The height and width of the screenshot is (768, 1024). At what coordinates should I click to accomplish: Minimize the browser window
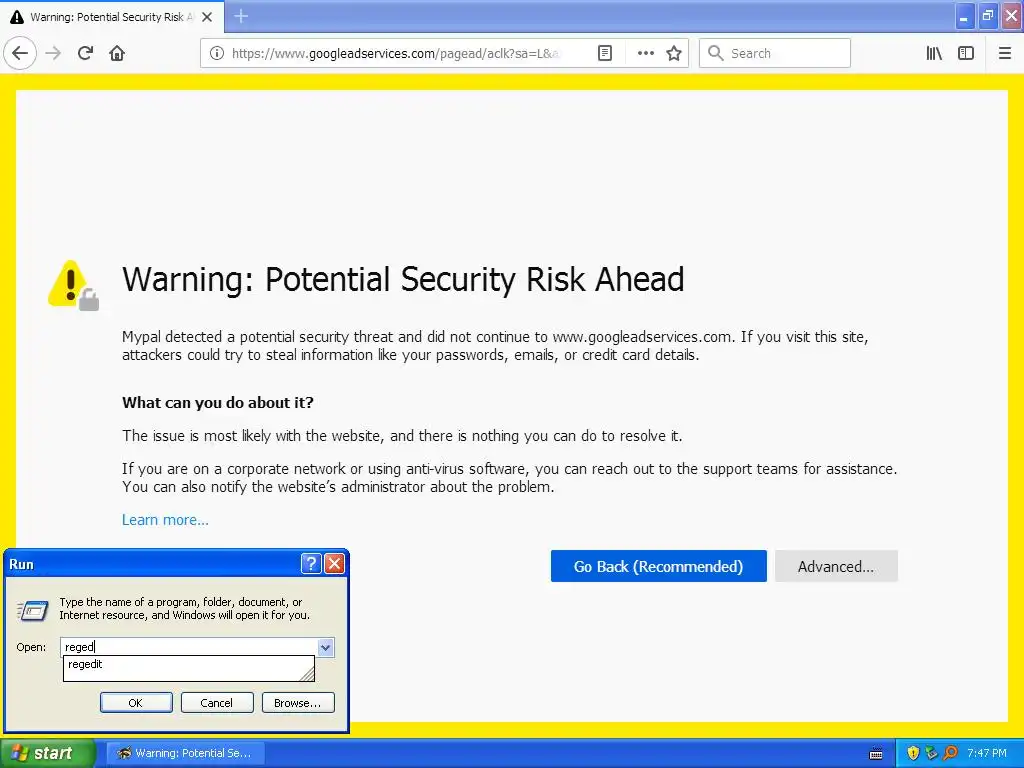pos(964,17)
